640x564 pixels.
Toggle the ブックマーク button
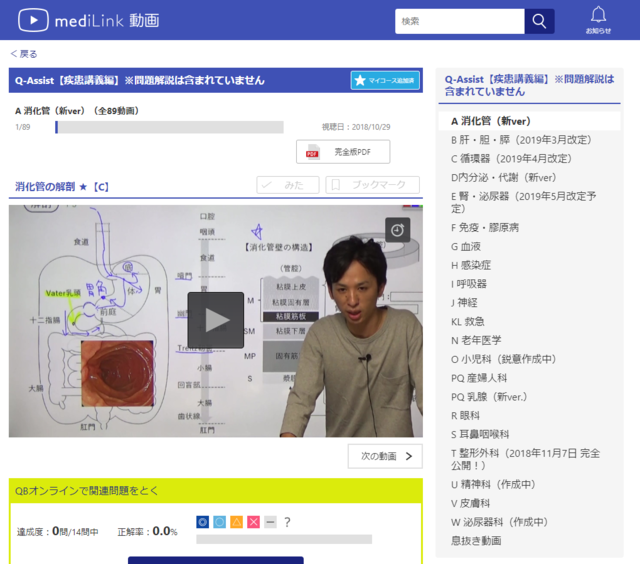pos(372,185)
